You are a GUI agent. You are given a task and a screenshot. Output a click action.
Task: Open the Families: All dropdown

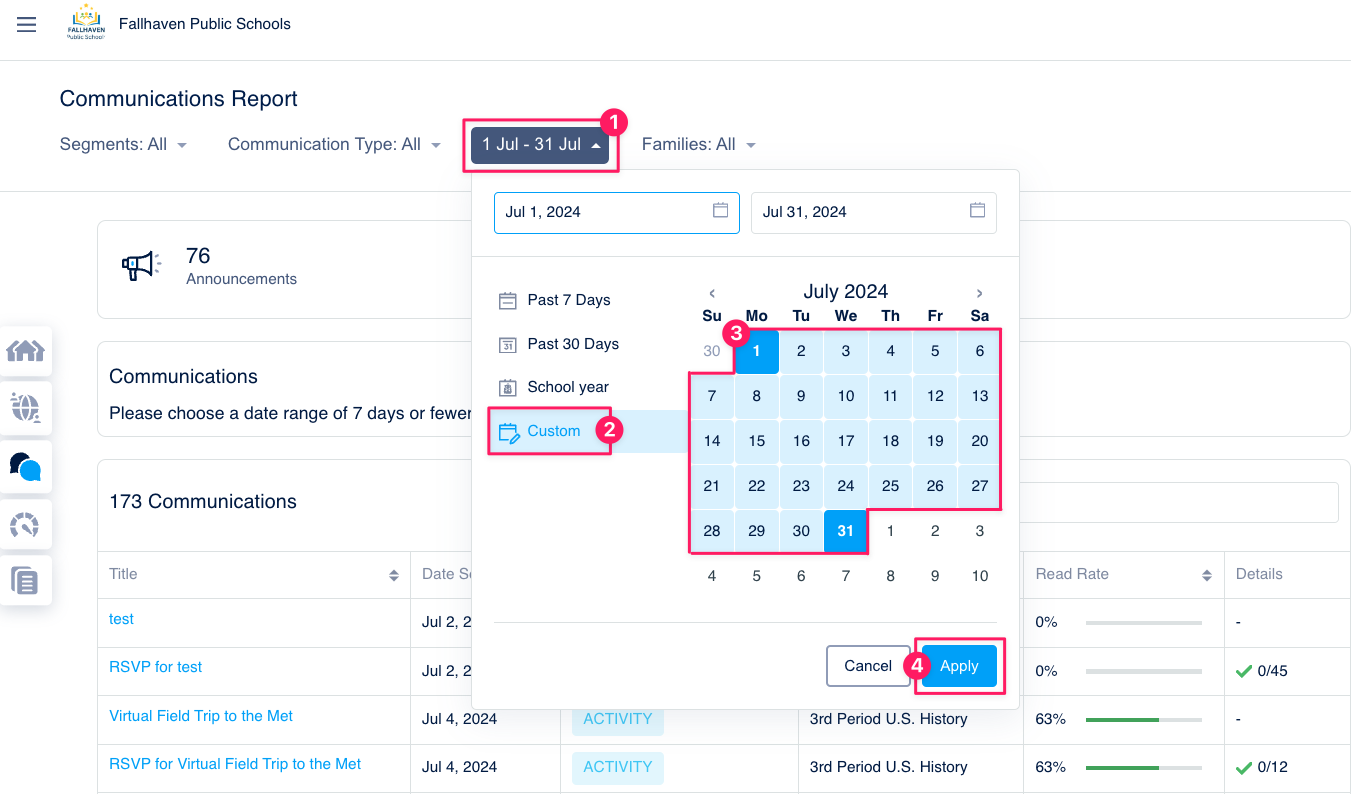click(698, 144)
